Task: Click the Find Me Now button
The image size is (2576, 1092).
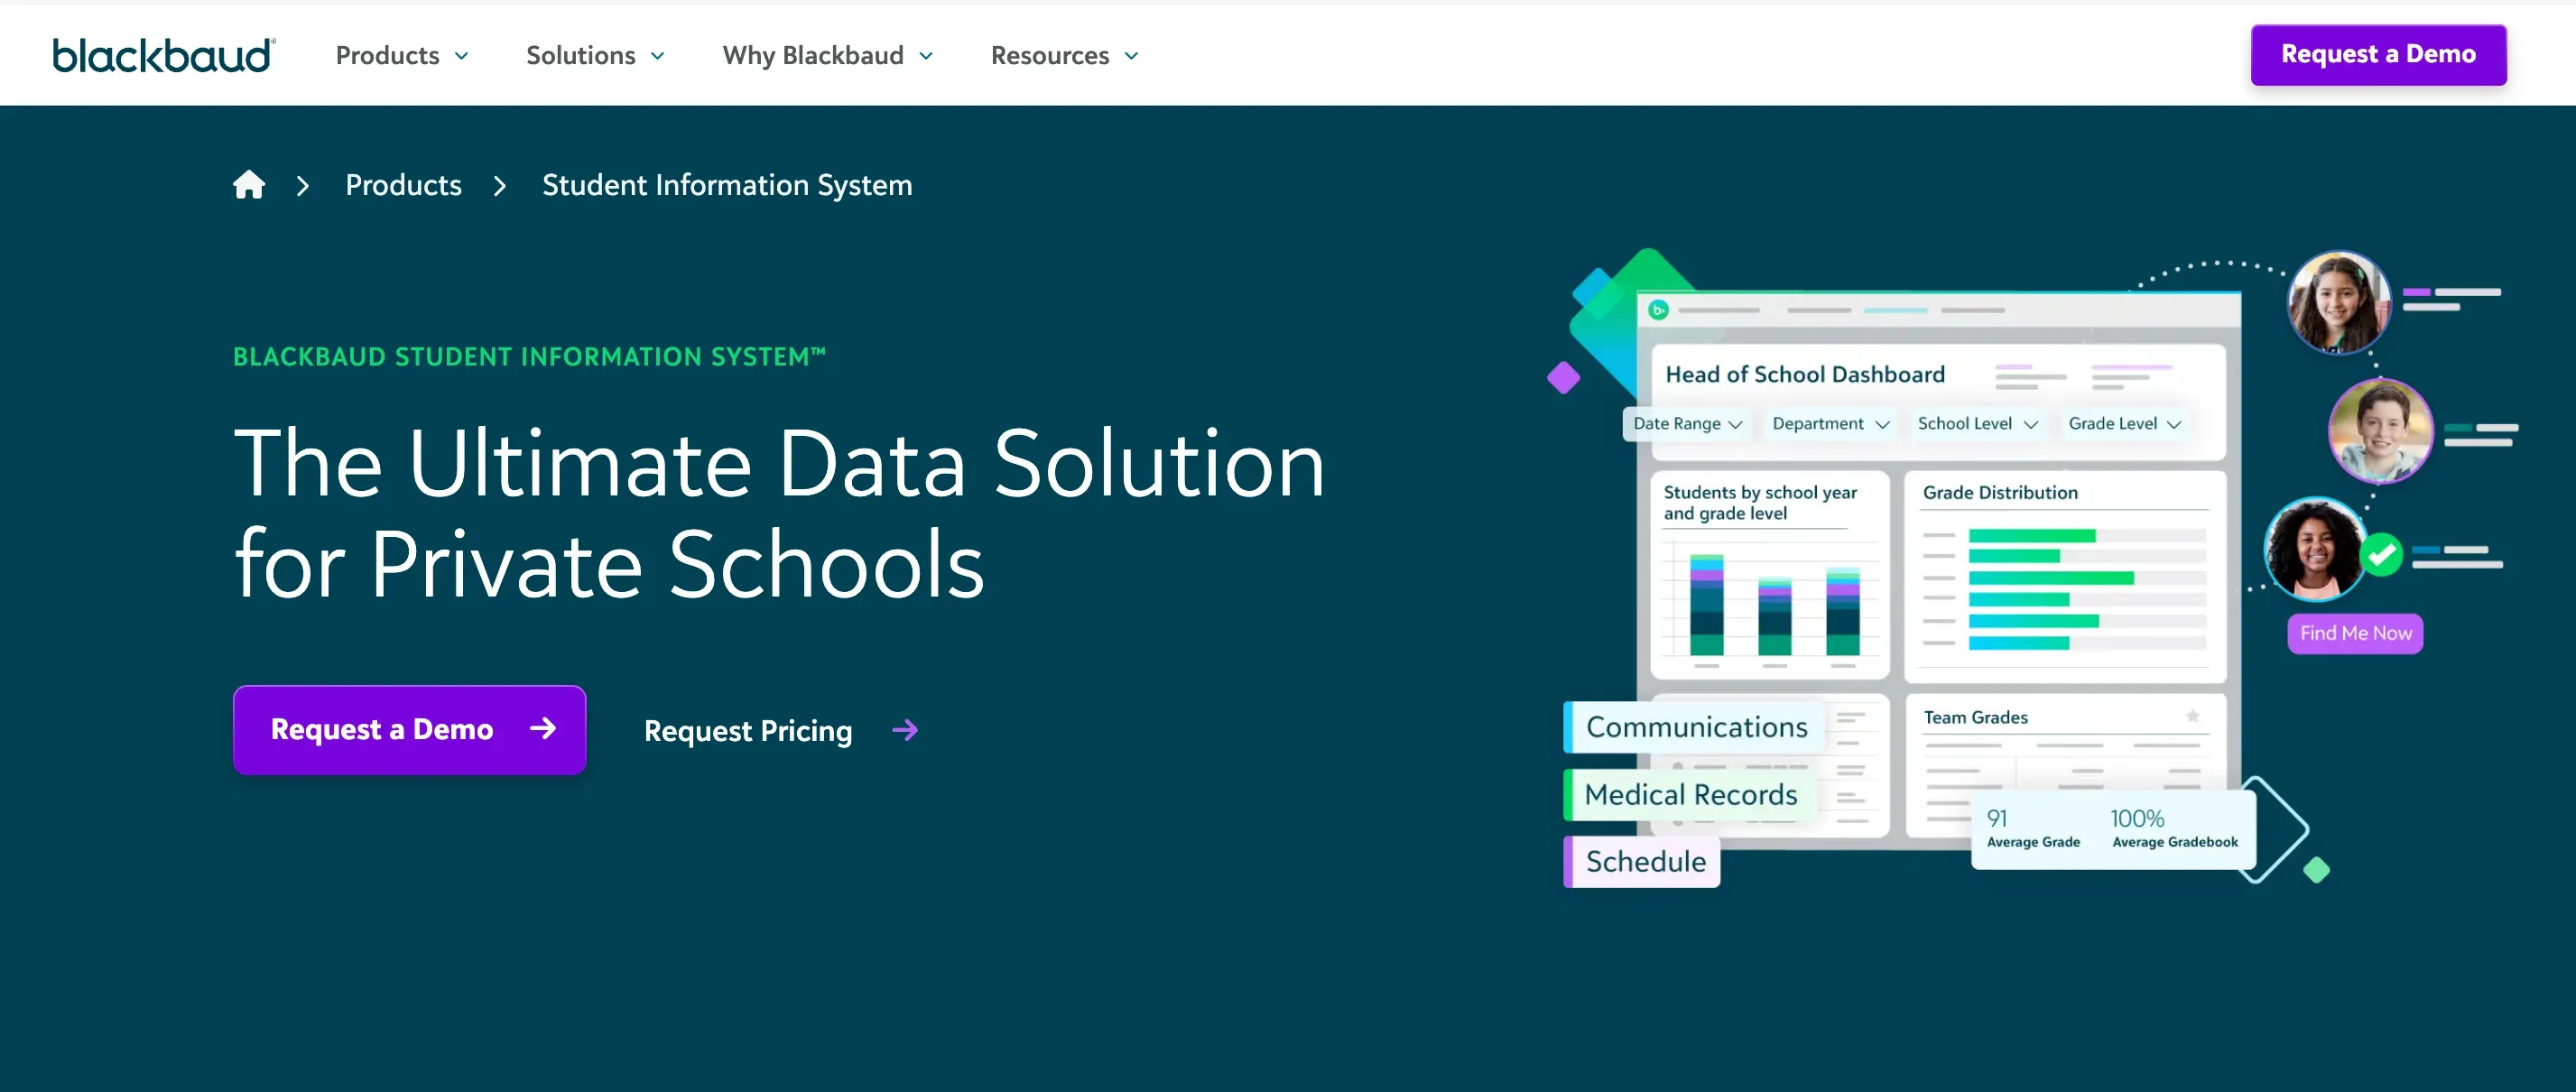Action: point(2355,633)
